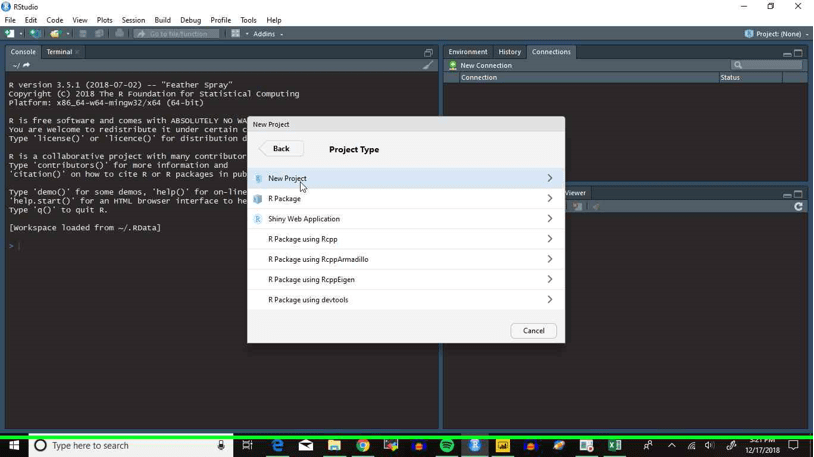The image size is (814, 457).
Task: Open the File menu
Action: point(10,20)
